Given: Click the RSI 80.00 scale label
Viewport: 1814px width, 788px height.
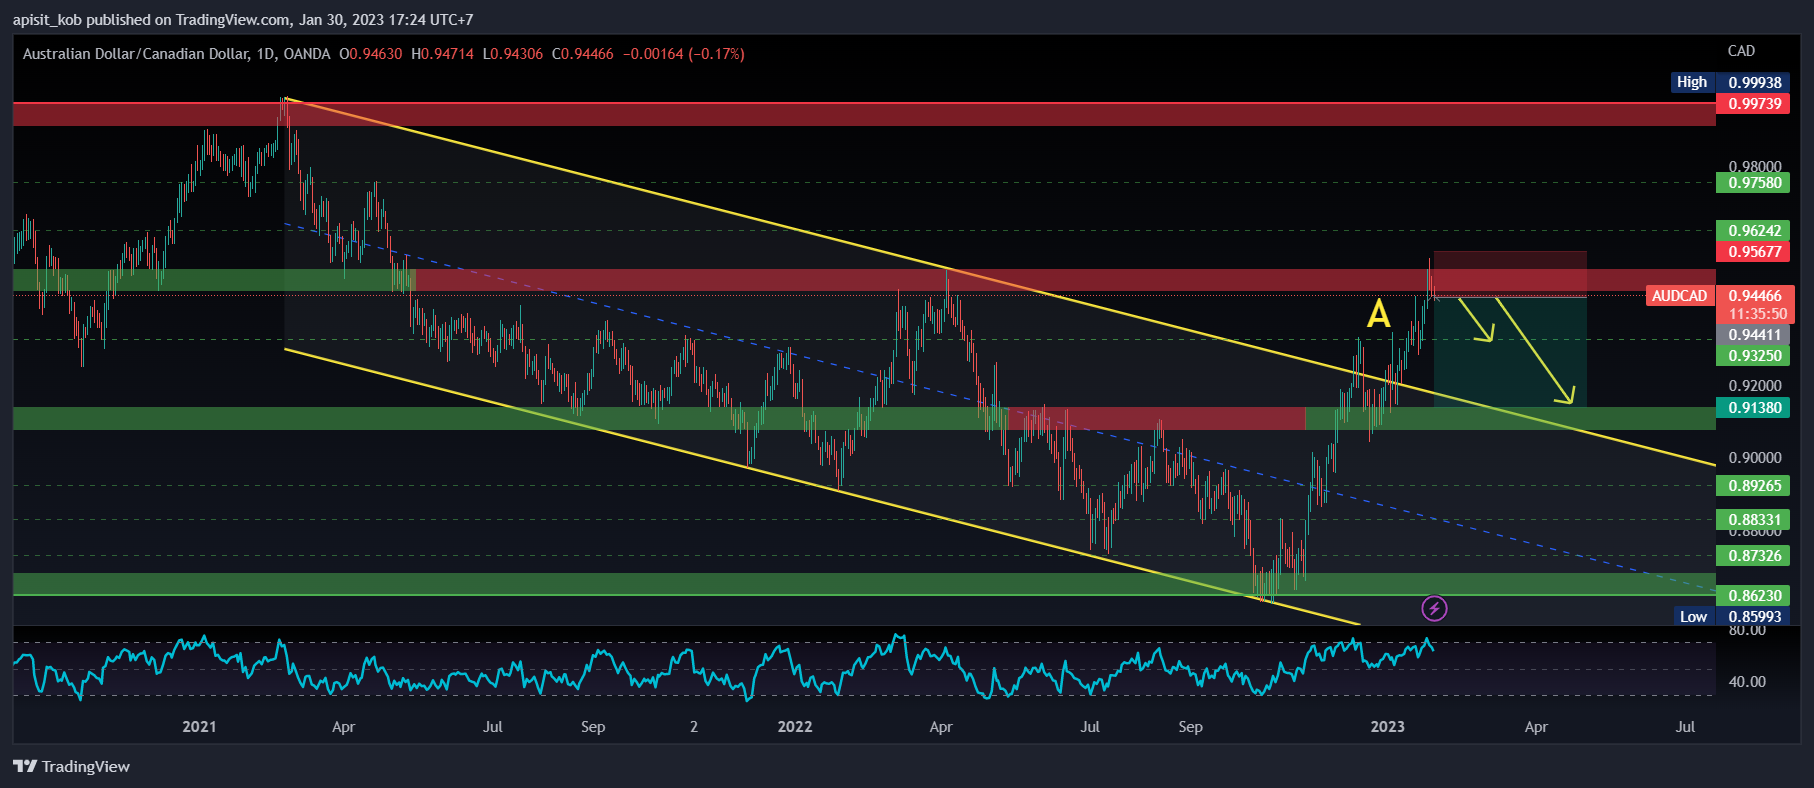Looking at the screenshot, I should click(x=1747, y=631).
